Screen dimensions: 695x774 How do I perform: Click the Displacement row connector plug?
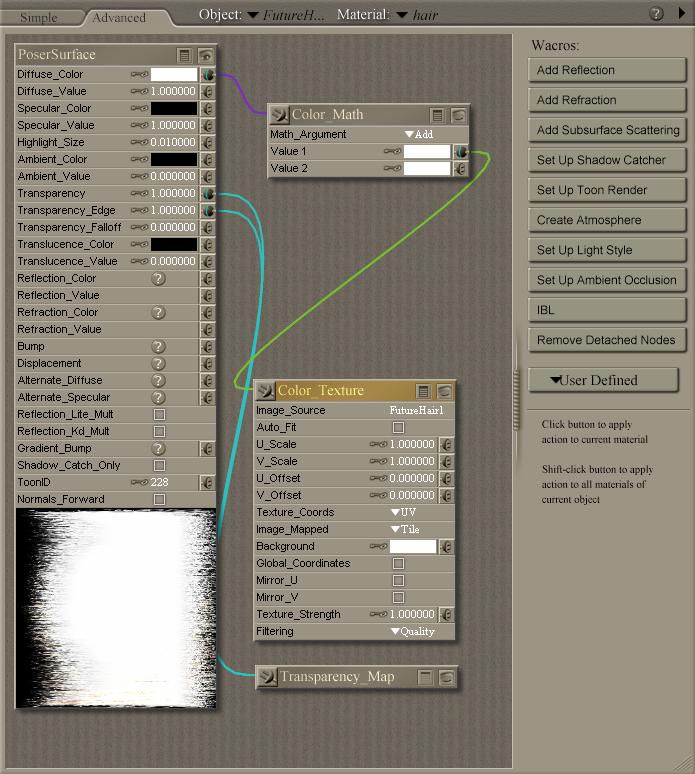click(208, 364)
